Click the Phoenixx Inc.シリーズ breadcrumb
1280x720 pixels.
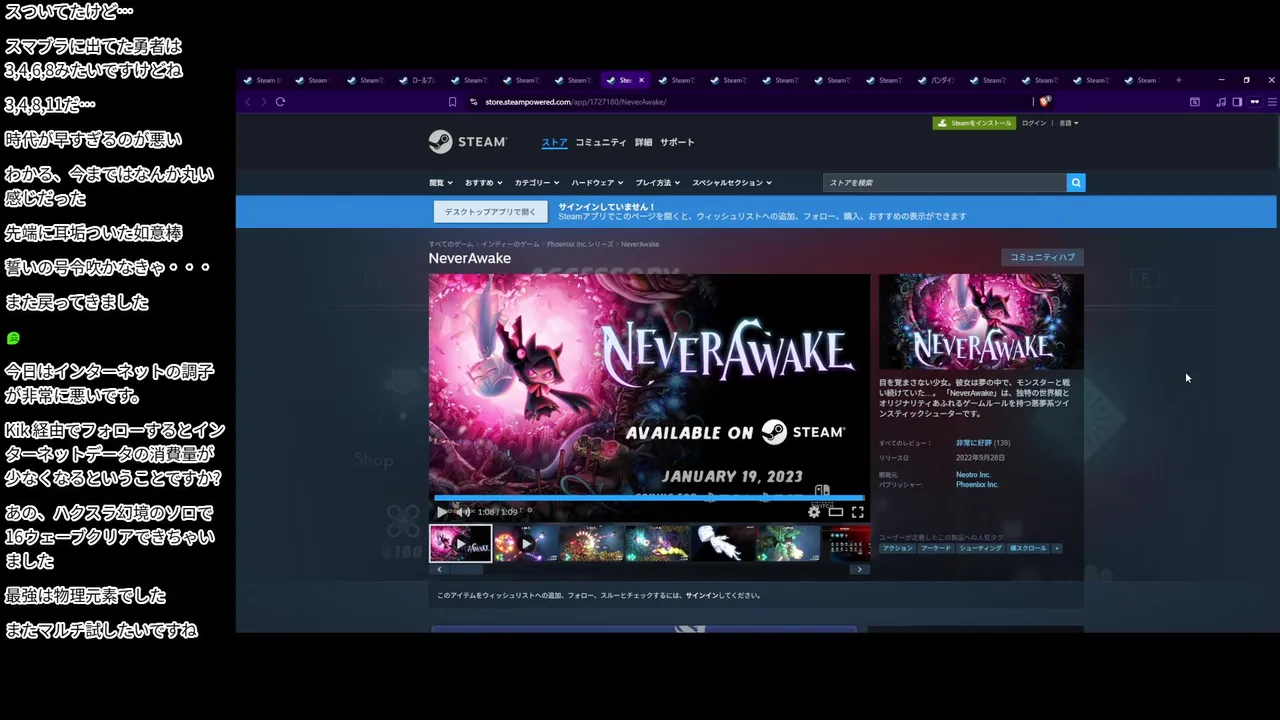(x=580, y=244)
